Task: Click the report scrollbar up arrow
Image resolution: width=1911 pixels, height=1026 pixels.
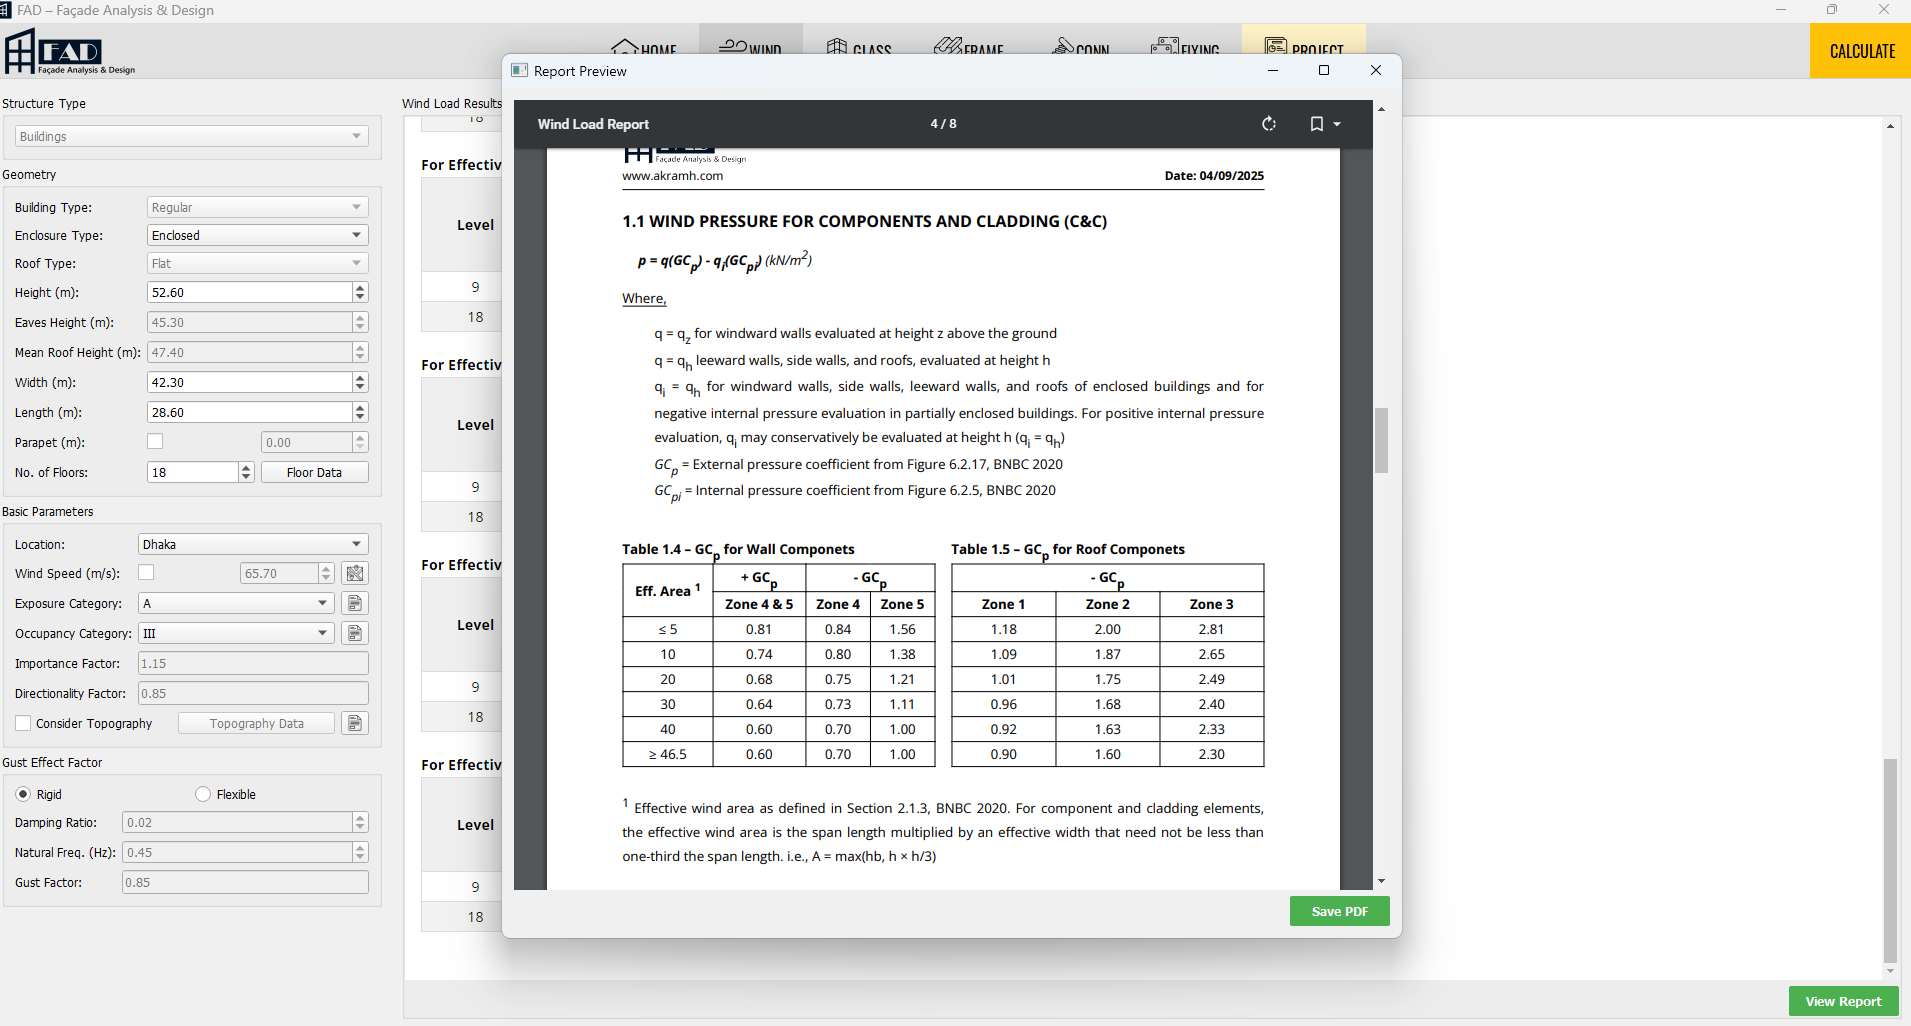Action: (x=1381, y=108)
